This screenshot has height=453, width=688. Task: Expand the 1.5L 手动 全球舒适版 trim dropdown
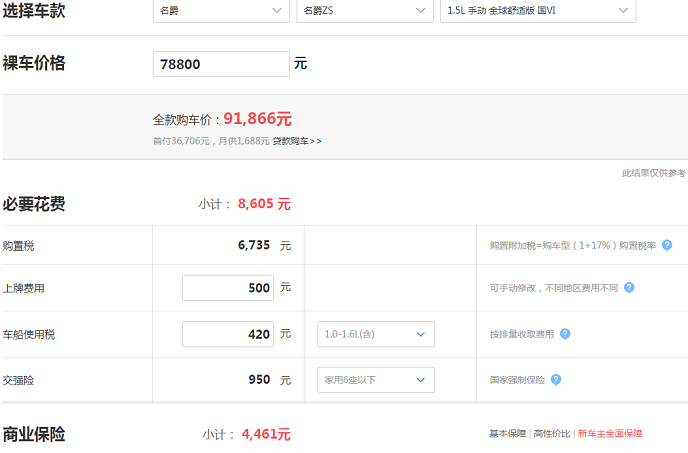pos(538,11)
